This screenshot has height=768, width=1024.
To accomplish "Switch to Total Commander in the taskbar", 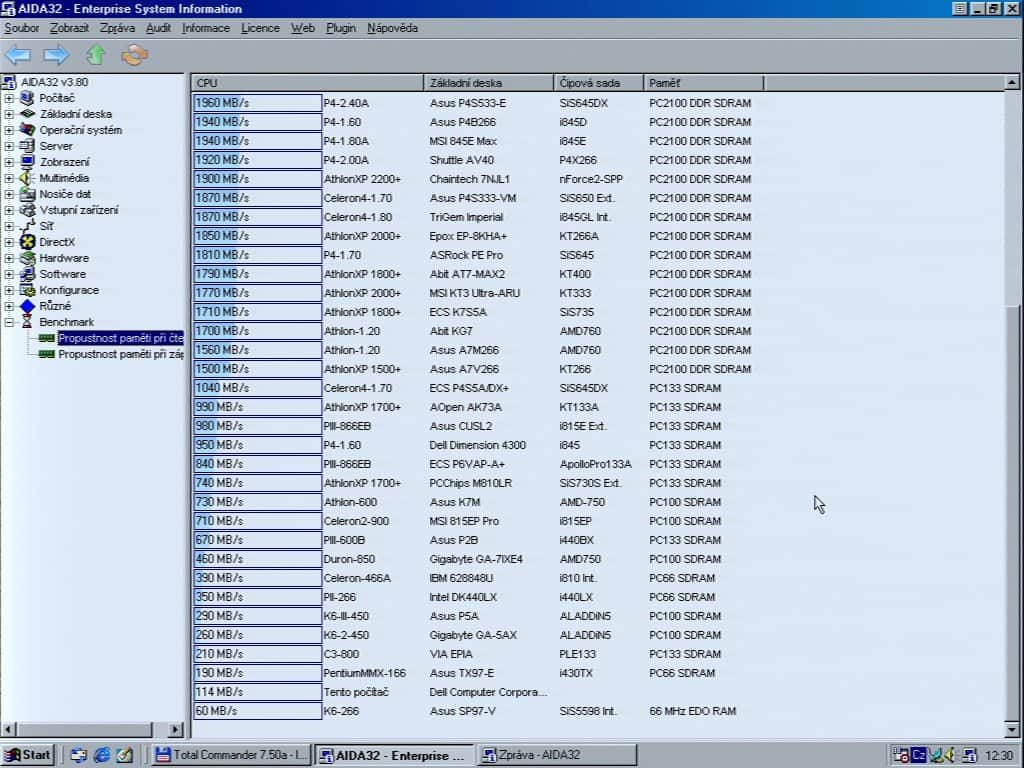I will (x=231, y=755).
